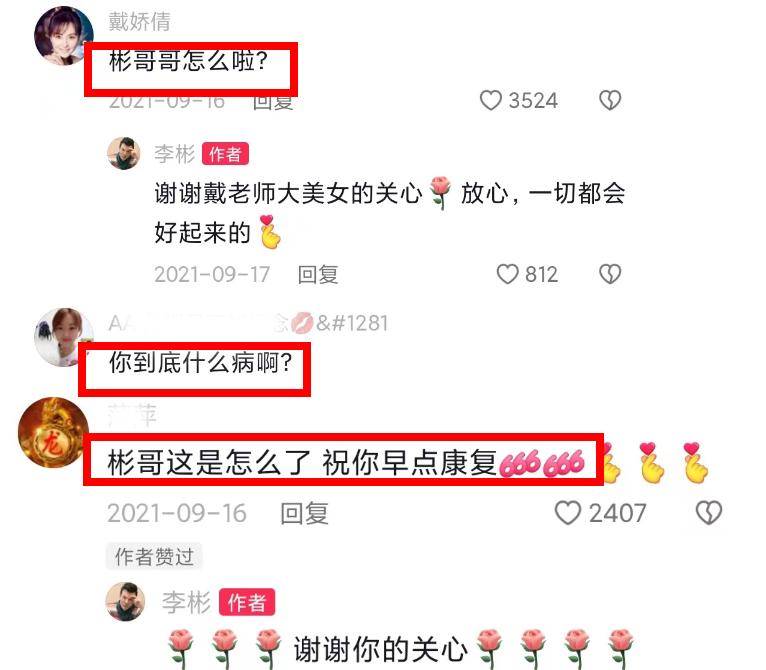The height and width of the screenshot is (670, 766).
Task: Open 李彬 username on bottom reply
Action: 186,602
